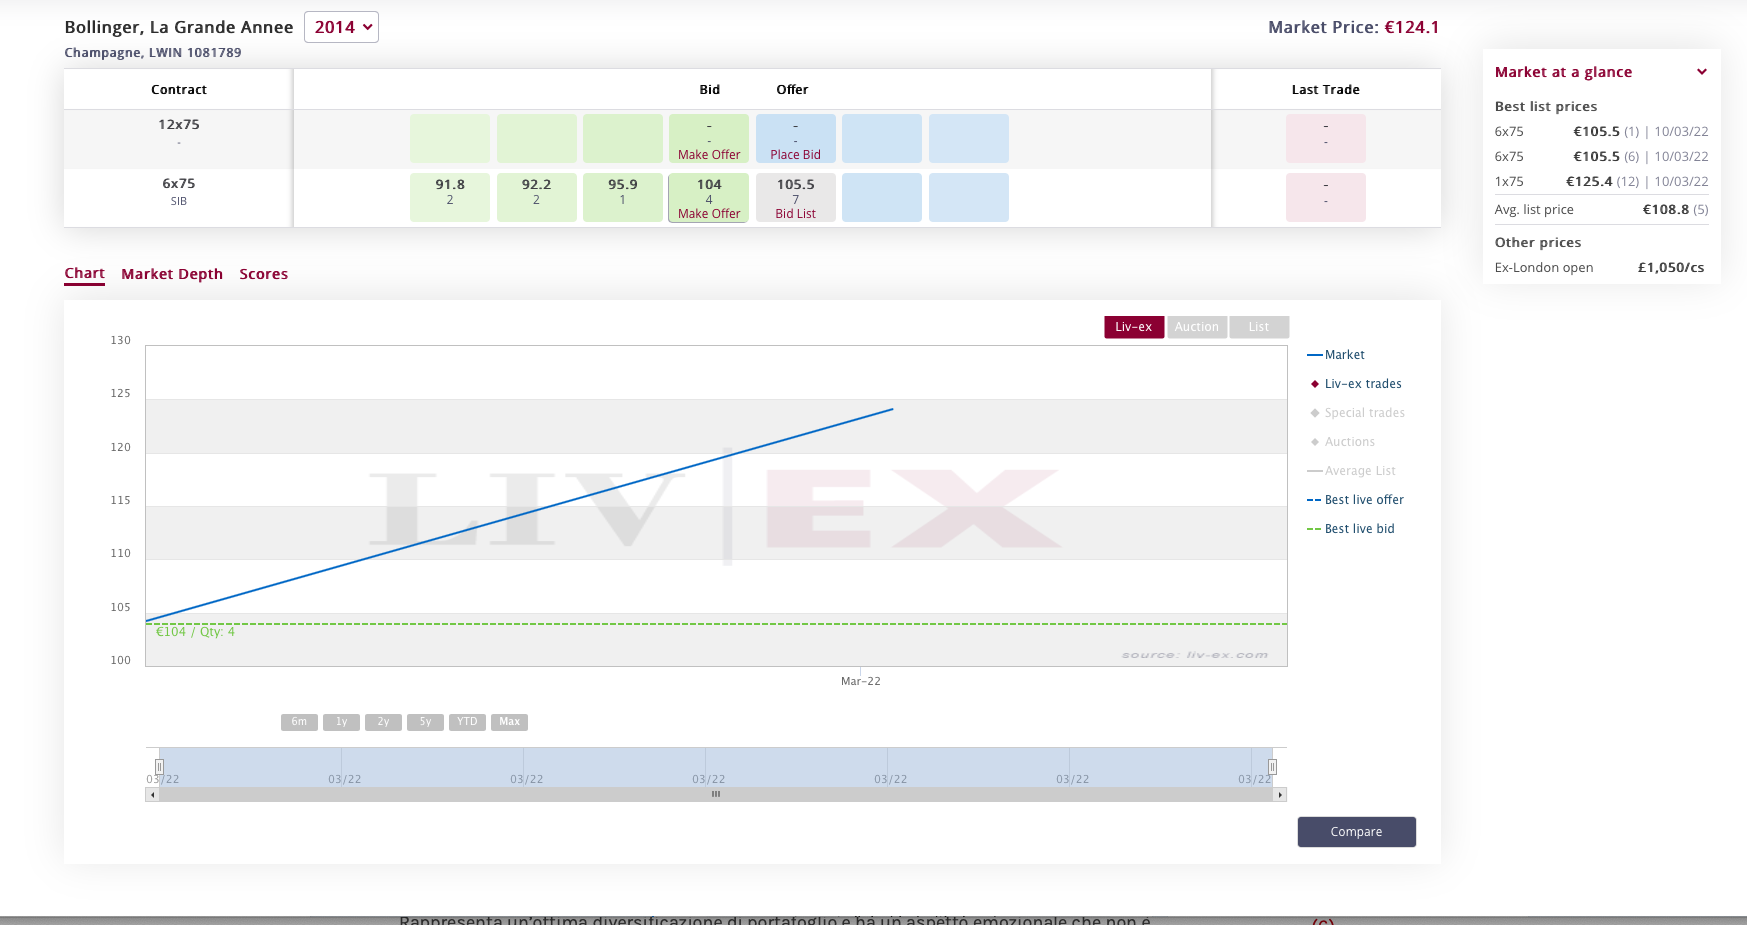Image resolution: width=1747 pixels, height=925 pixels.
Task: Set chart range to Max
Action: click(x=509, y=722)
